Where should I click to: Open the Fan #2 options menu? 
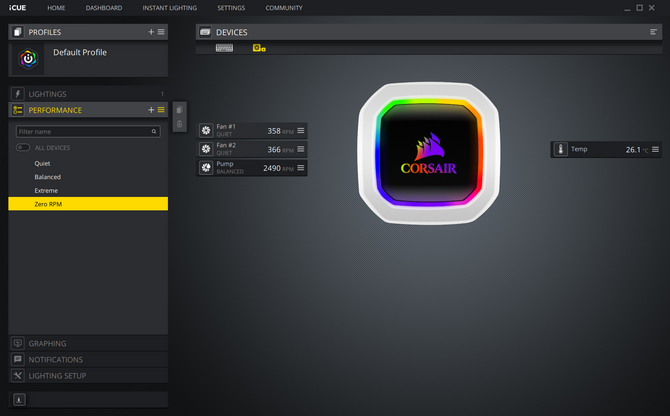point(301,149)
